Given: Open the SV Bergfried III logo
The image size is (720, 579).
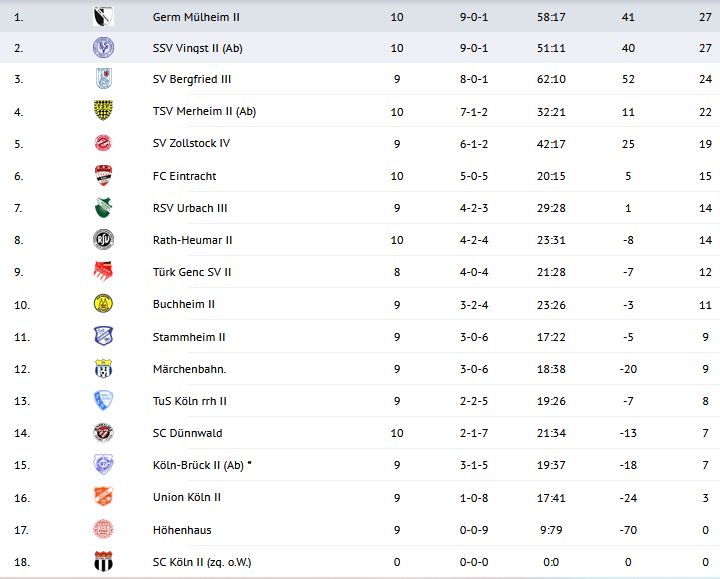Looking at the screenshot, I should [103, 79].
